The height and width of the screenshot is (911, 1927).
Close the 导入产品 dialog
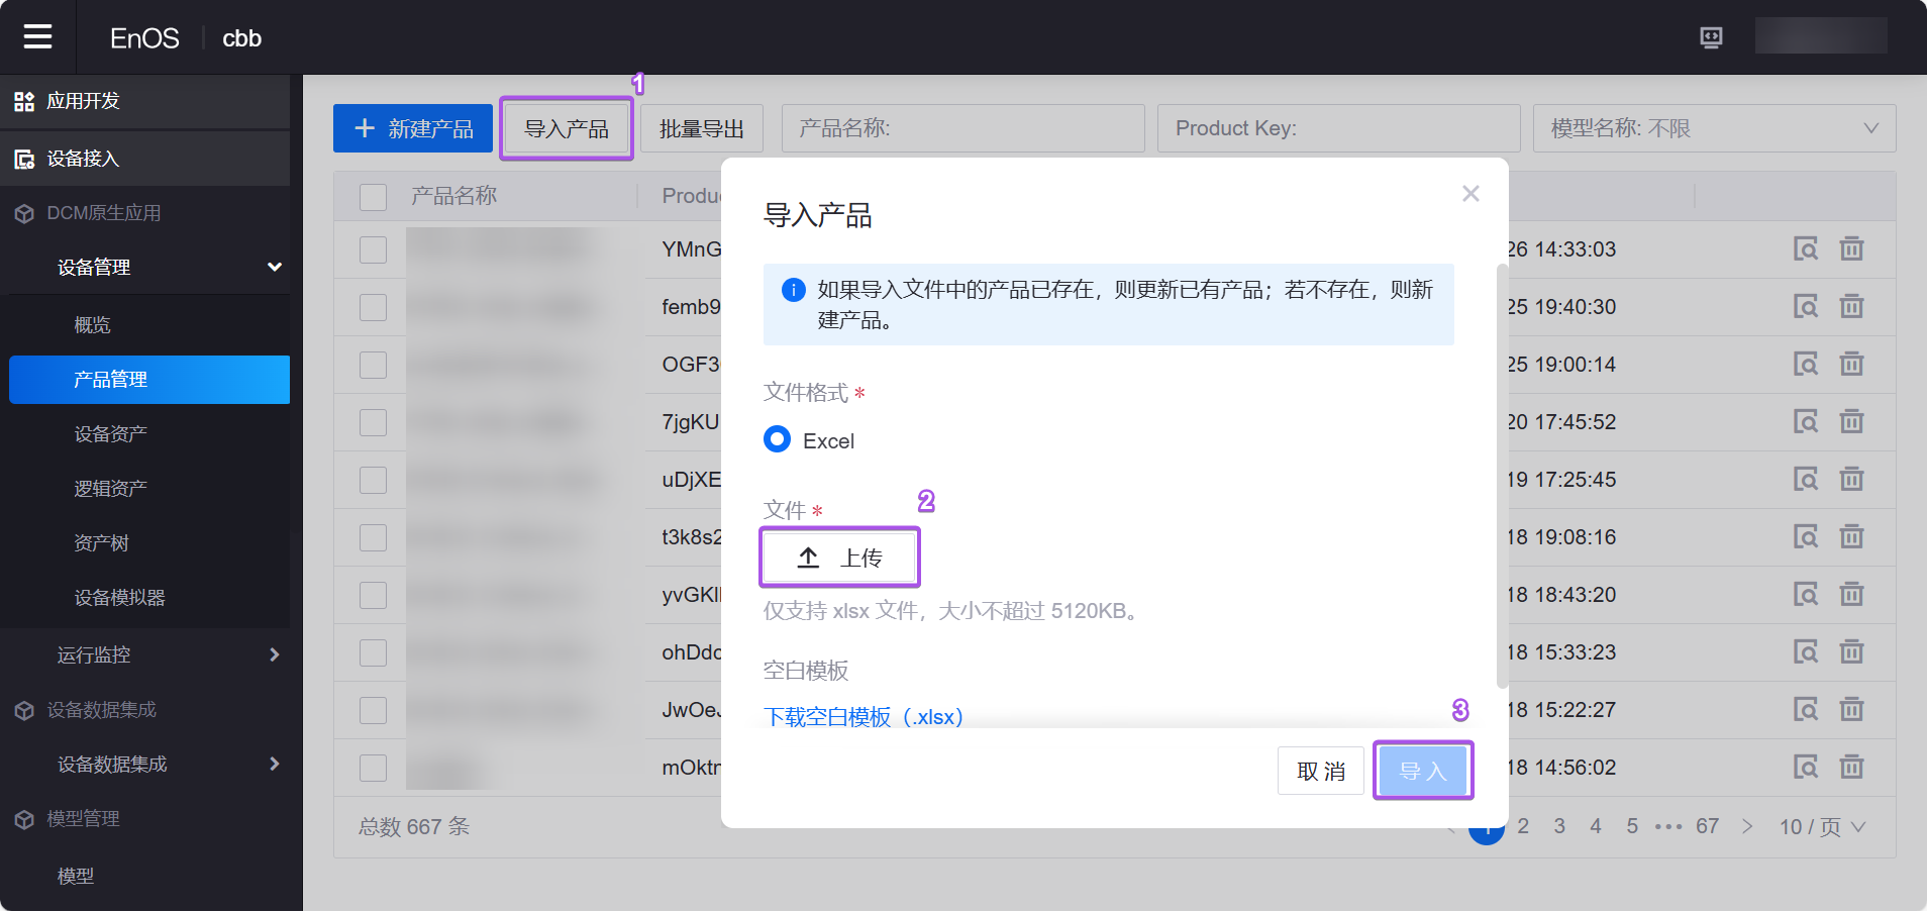tap(1470, 194)
